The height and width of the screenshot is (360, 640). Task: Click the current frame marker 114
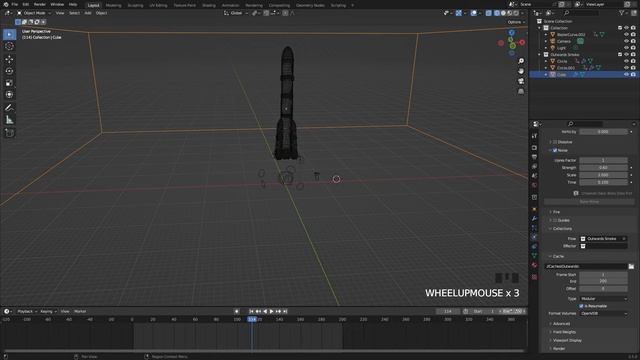coord(252,319)
